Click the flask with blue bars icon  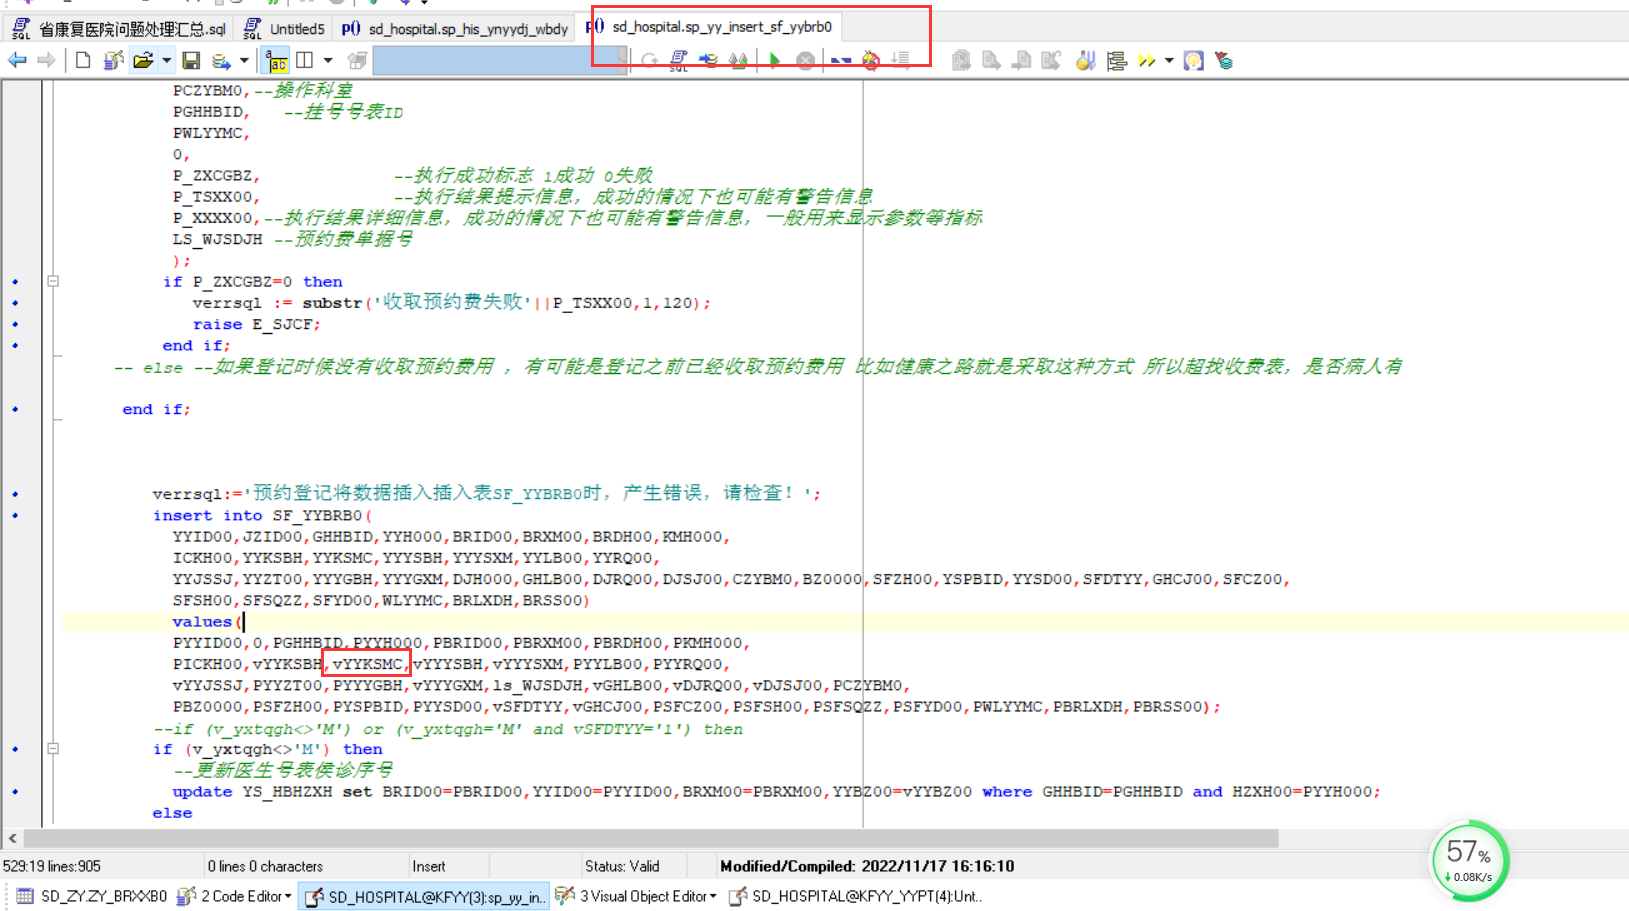coord(1086,61)
